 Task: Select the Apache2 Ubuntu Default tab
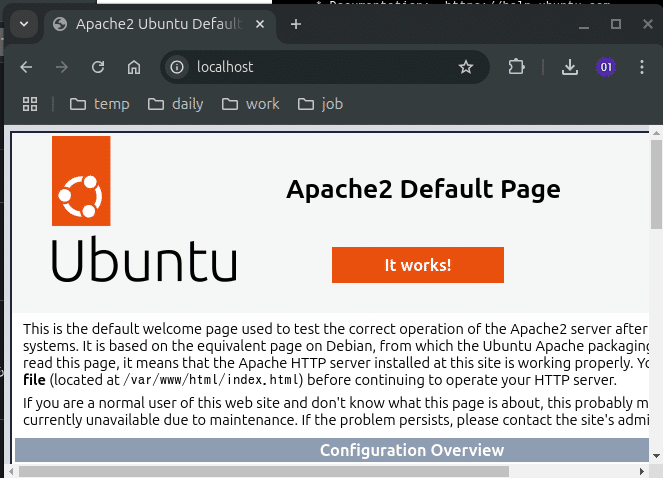[x=159, y=24]
